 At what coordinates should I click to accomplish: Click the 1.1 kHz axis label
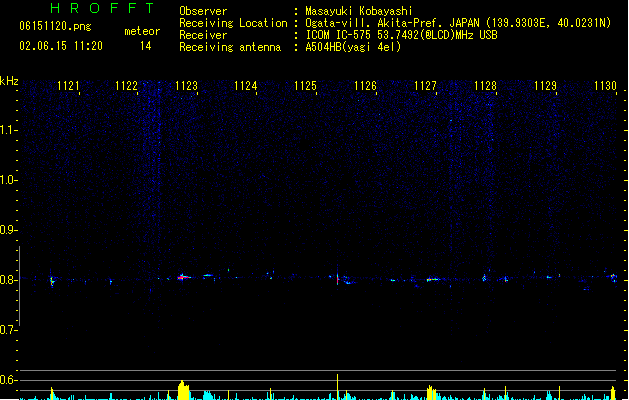click(x=8, y=130)
